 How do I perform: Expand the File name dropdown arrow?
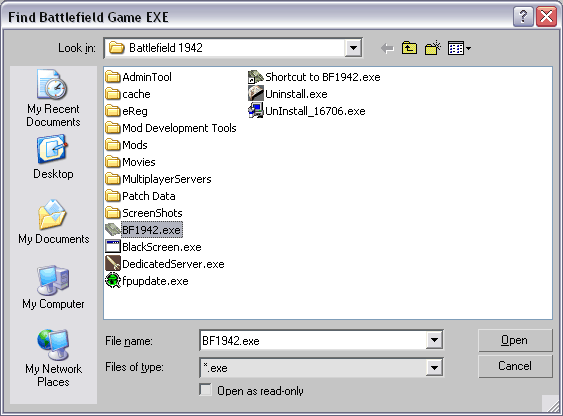click(x=434, y=340)
